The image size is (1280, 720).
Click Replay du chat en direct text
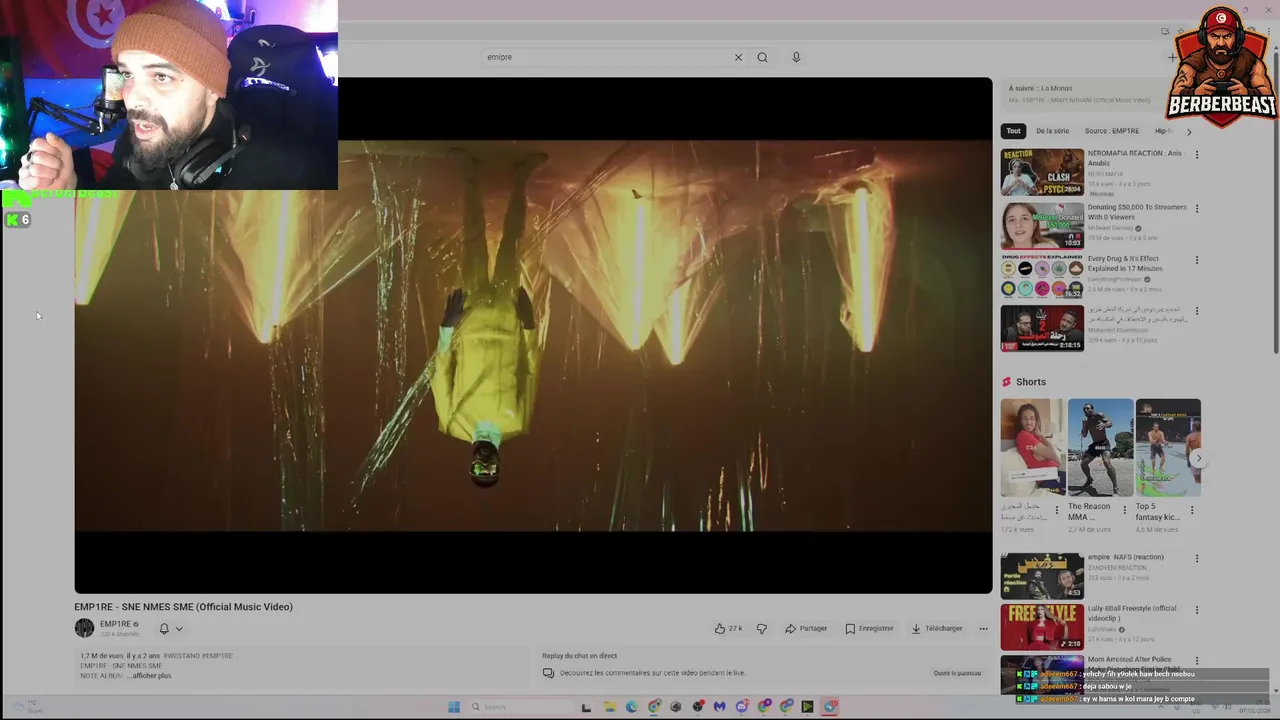(579, 656)
